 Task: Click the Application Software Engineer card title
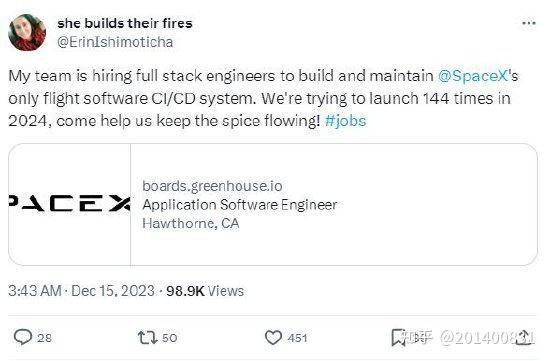(x=240, y=205)
